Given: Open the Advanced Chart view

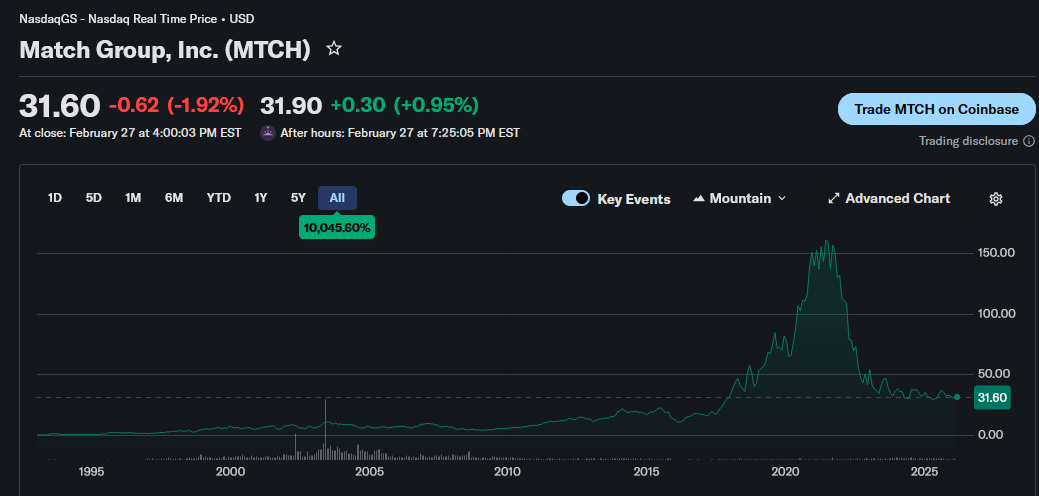Looking at the screenshot, I should click(889, 198).
